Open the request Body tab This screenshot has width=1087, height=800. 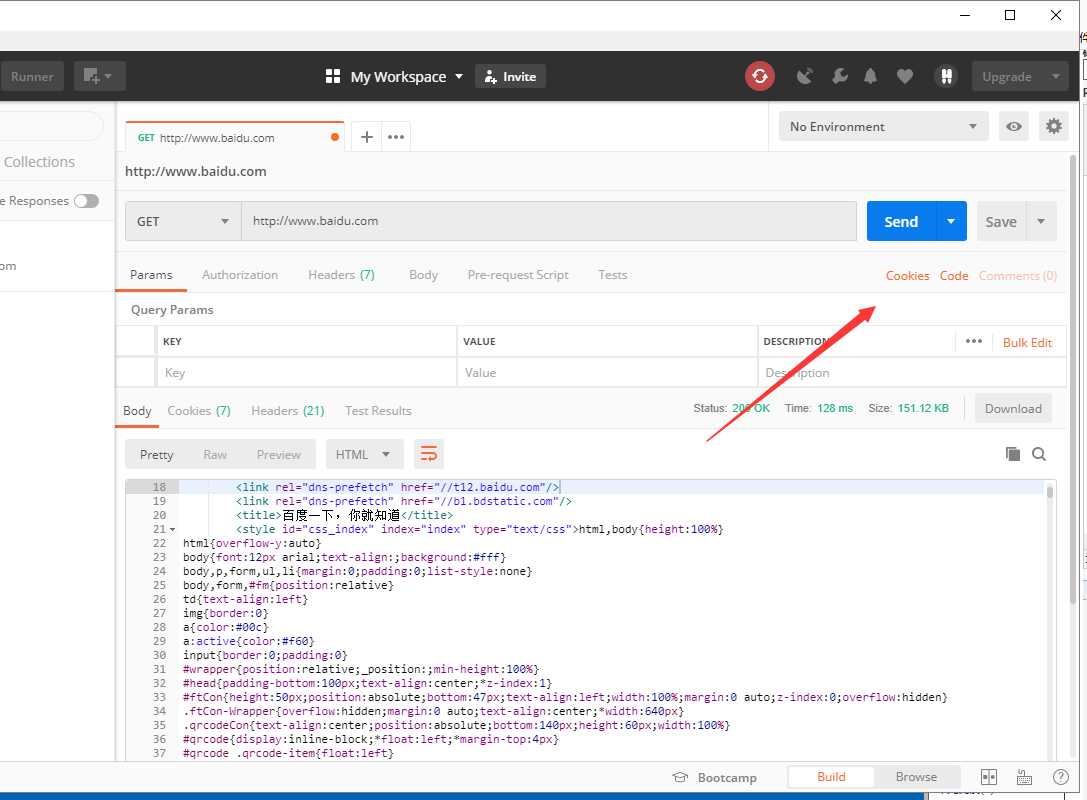pos(424,275)
